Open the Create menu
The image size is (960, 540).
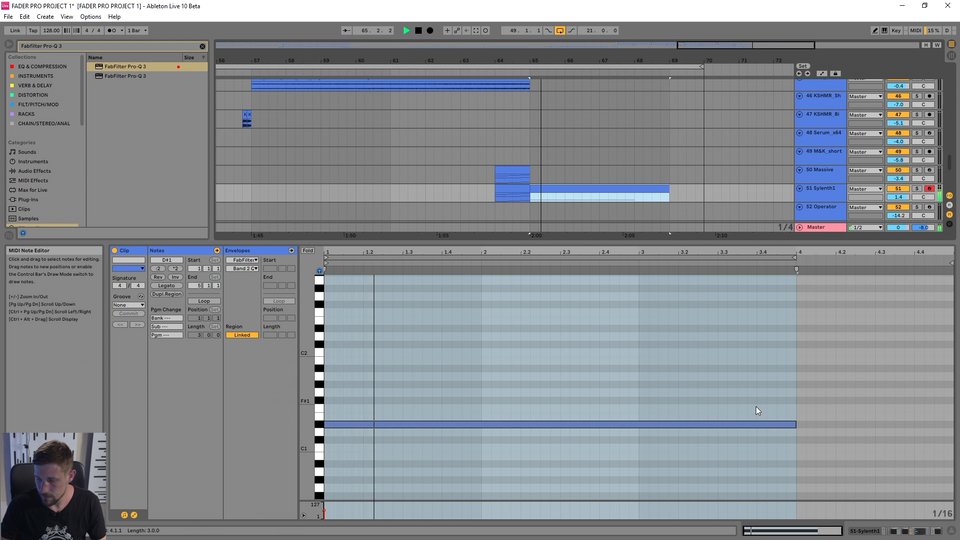(x=45, y=17)
